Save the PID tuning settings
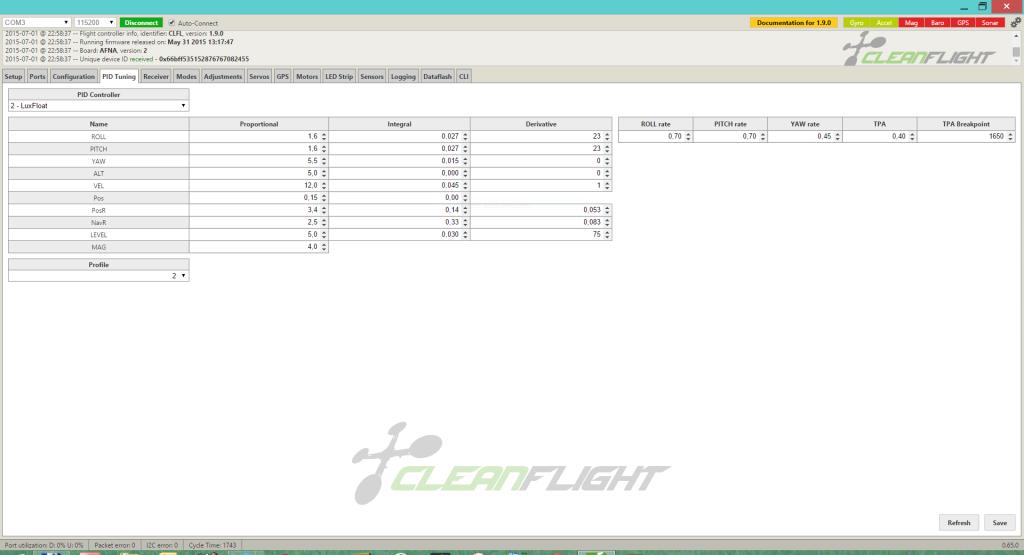 998,522
